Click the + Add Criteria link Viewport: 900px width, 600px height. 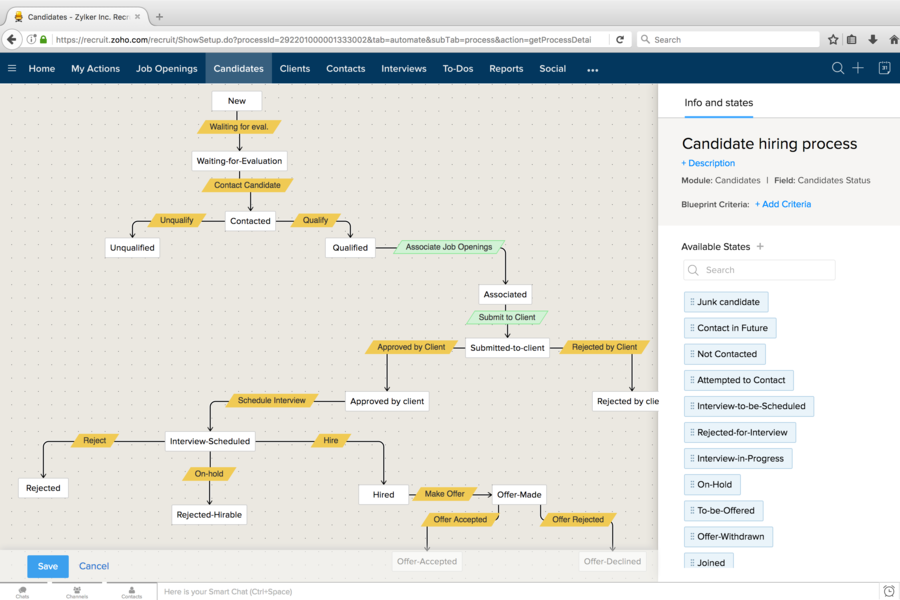[x=783, y=204]
